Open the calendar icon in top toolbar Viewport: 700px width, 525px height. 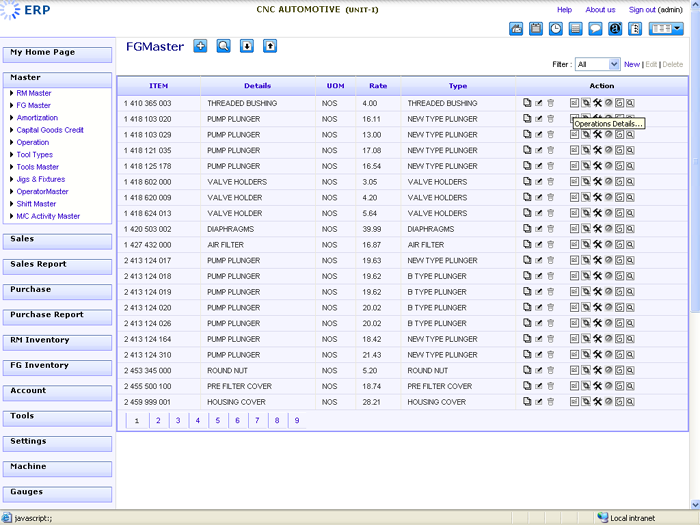536,29
